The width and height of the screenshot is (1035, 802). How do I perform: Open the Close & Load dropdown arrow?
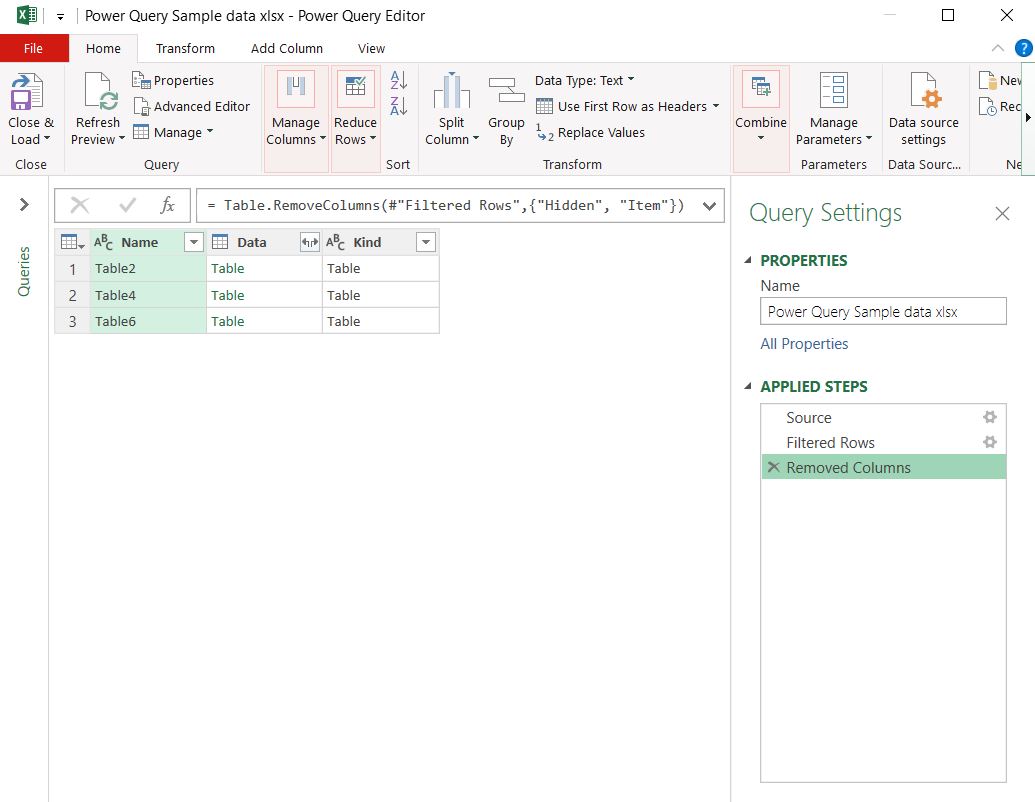pyautogui.click(x=47, y=138)
